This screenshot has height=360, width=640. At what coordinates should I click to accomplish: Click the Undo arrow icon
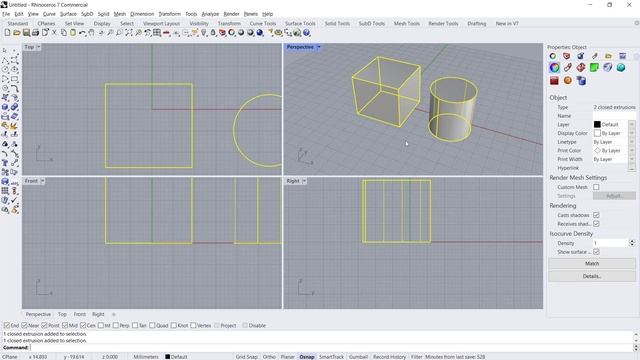pos(82,33)
